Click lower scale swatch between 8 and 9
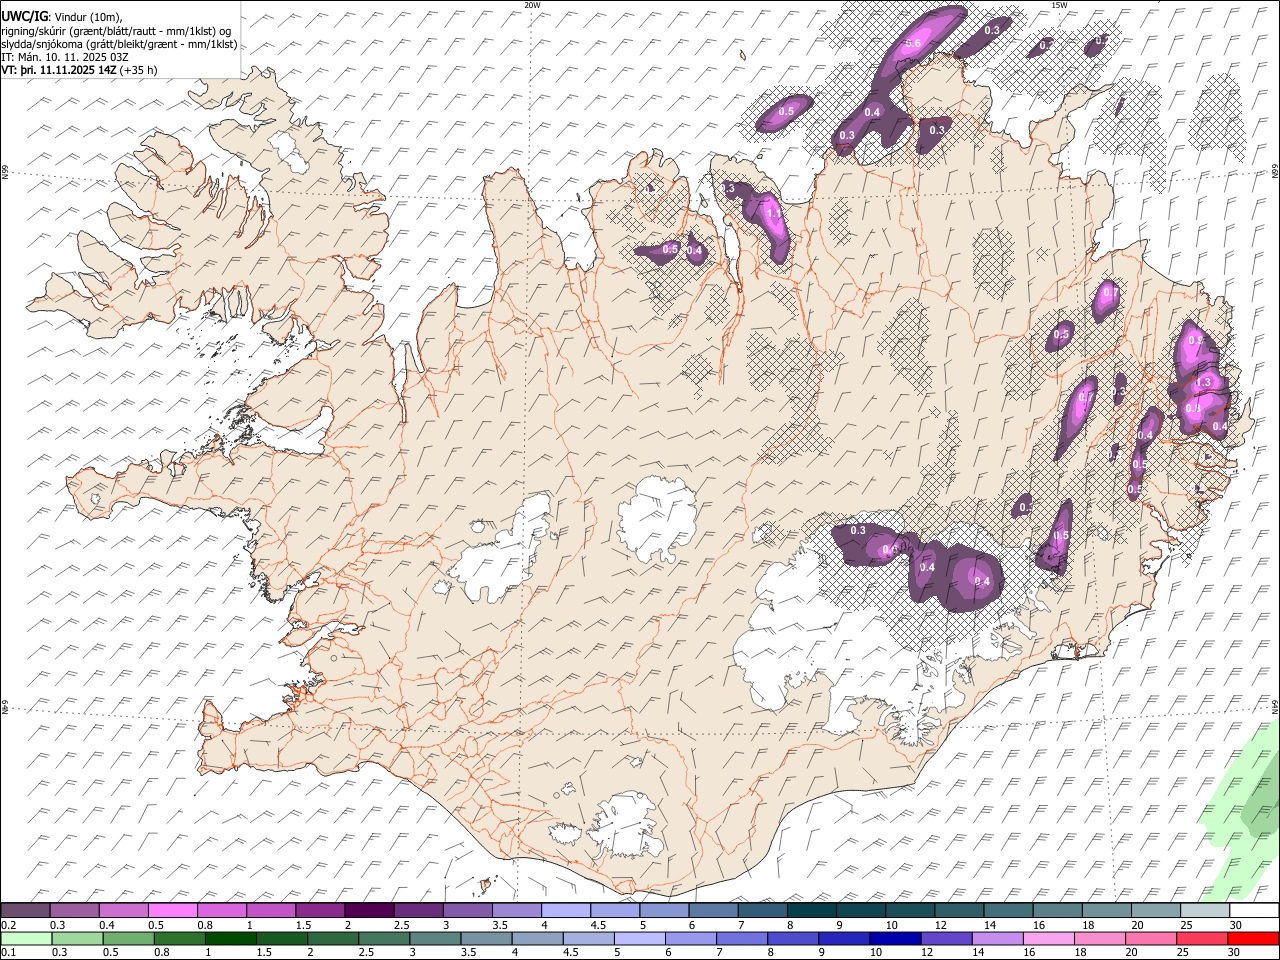Viewport: 1280px width, 960px height. click(x=793, y=937)
